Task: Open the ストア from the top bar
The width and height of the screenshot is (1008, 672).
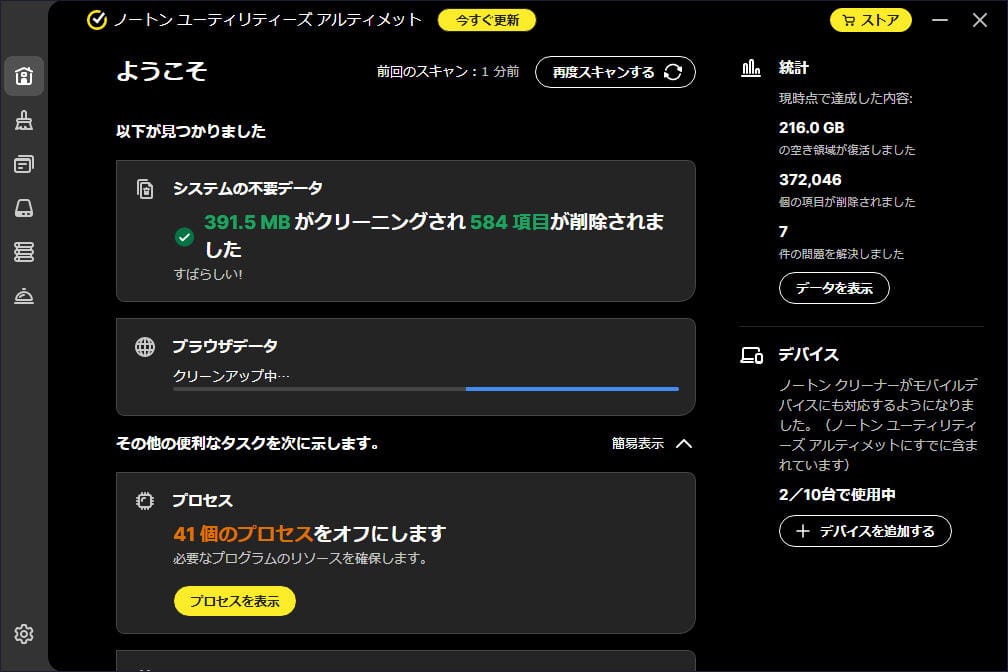Action: 870,18
